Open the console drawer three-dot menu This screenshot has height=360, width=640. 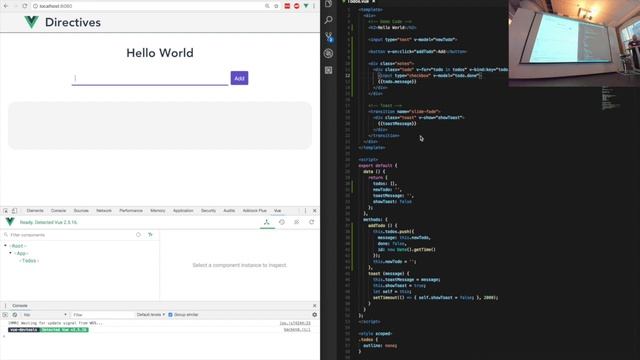pos(5,306)
